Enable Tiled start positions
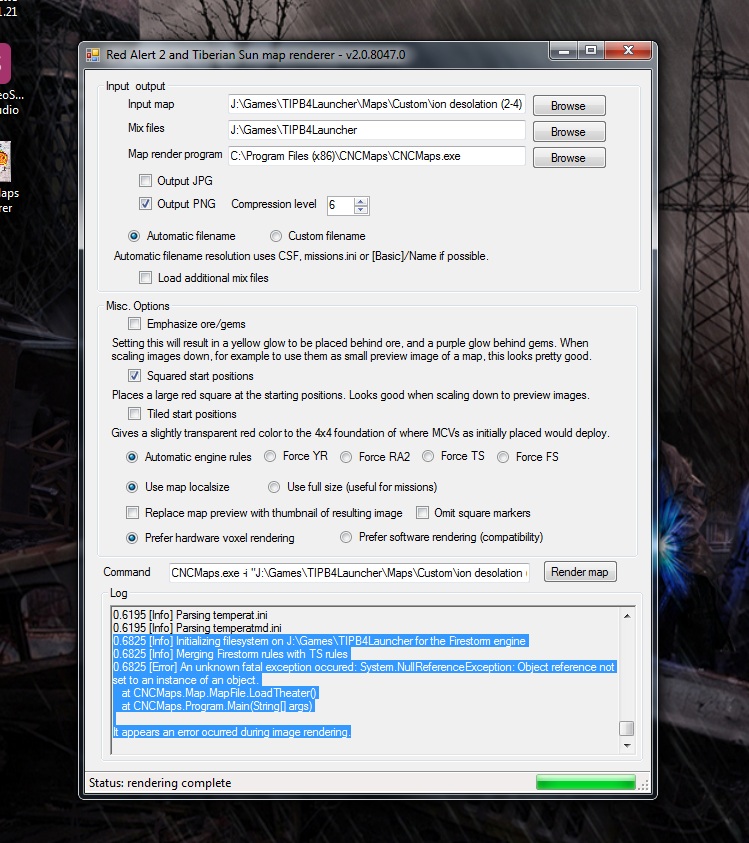 click(135, 414)
